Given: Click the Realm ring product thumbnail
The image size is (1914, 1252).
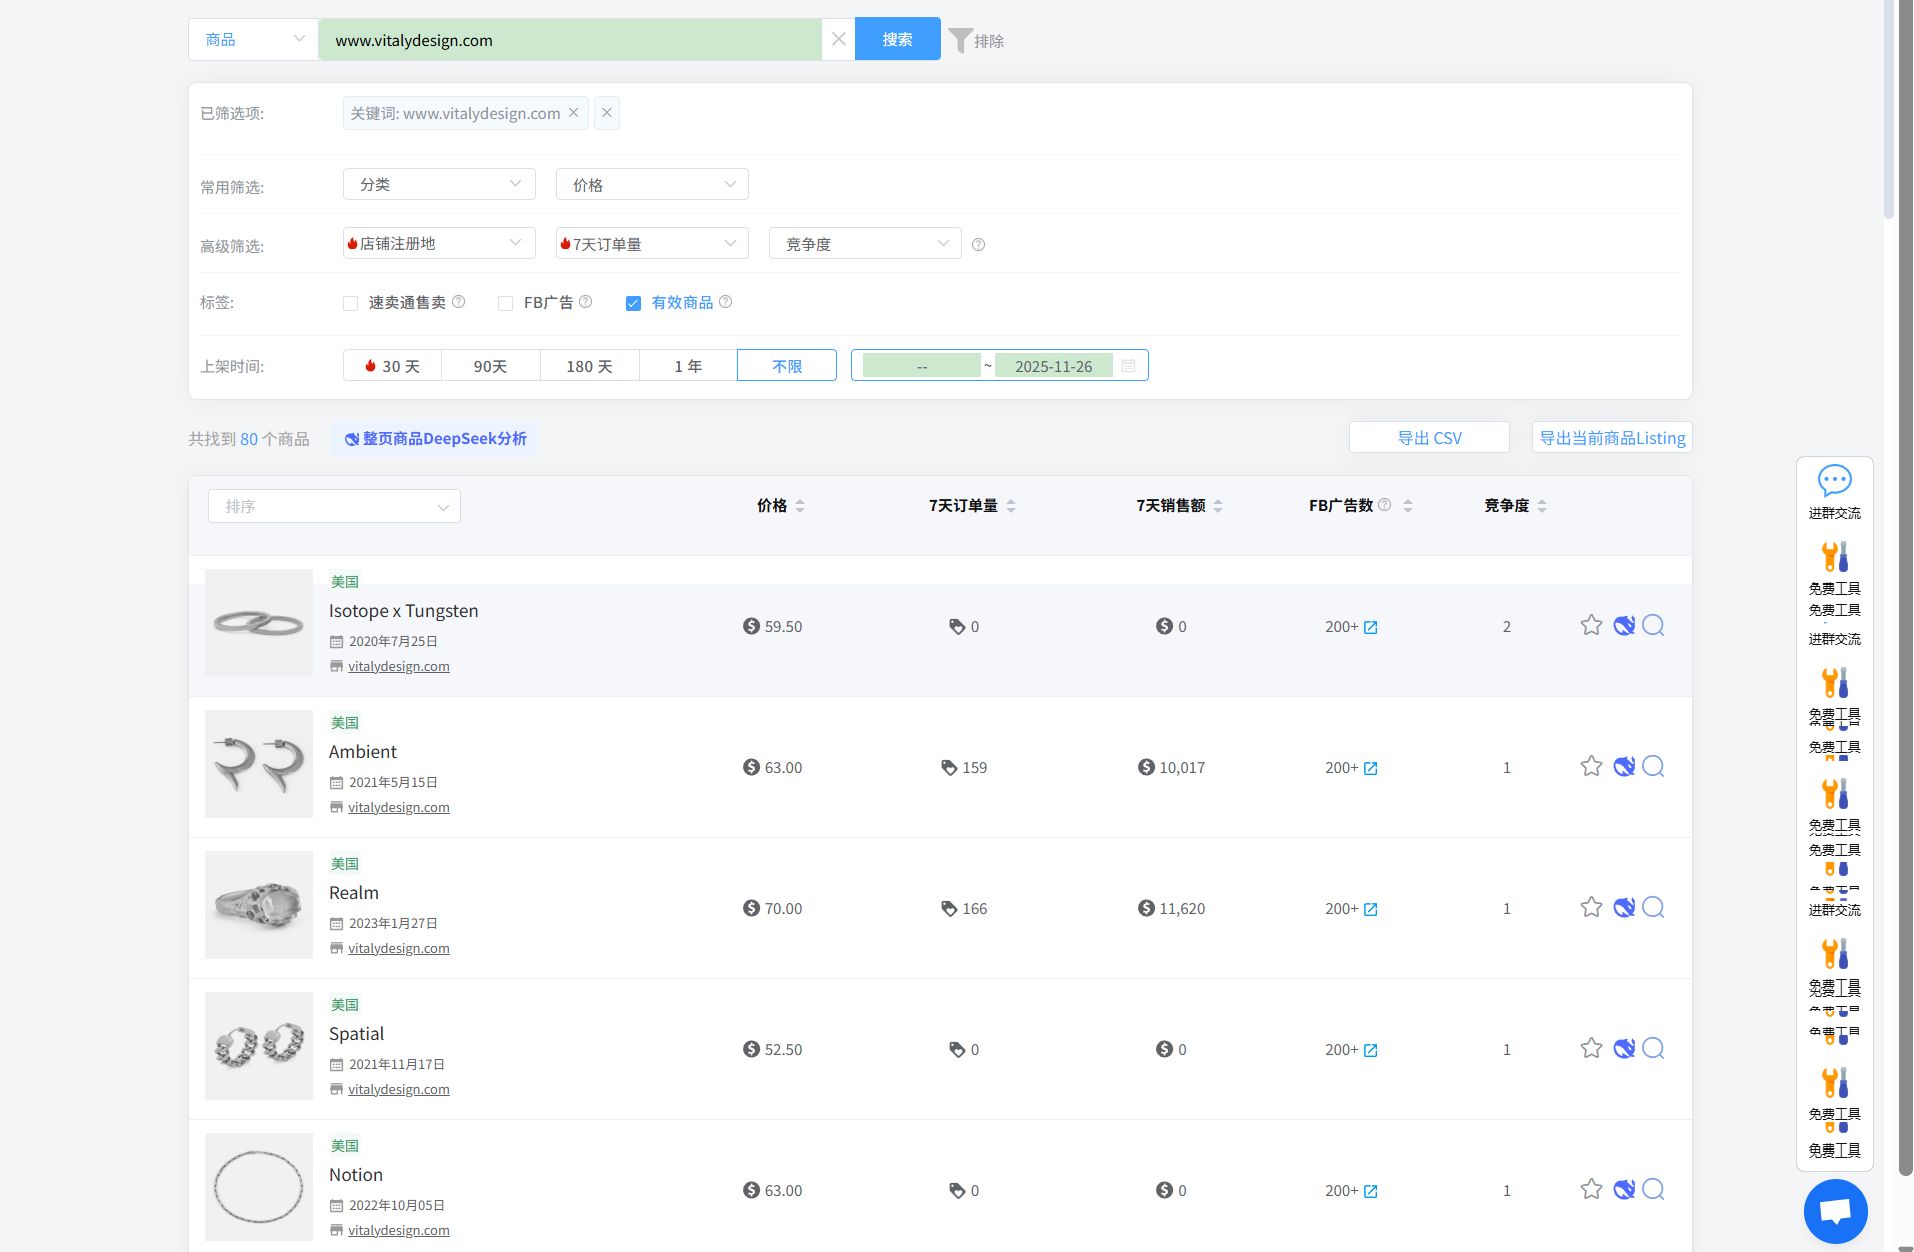Looking at the screenshot, I should click(x=259, y=905).
